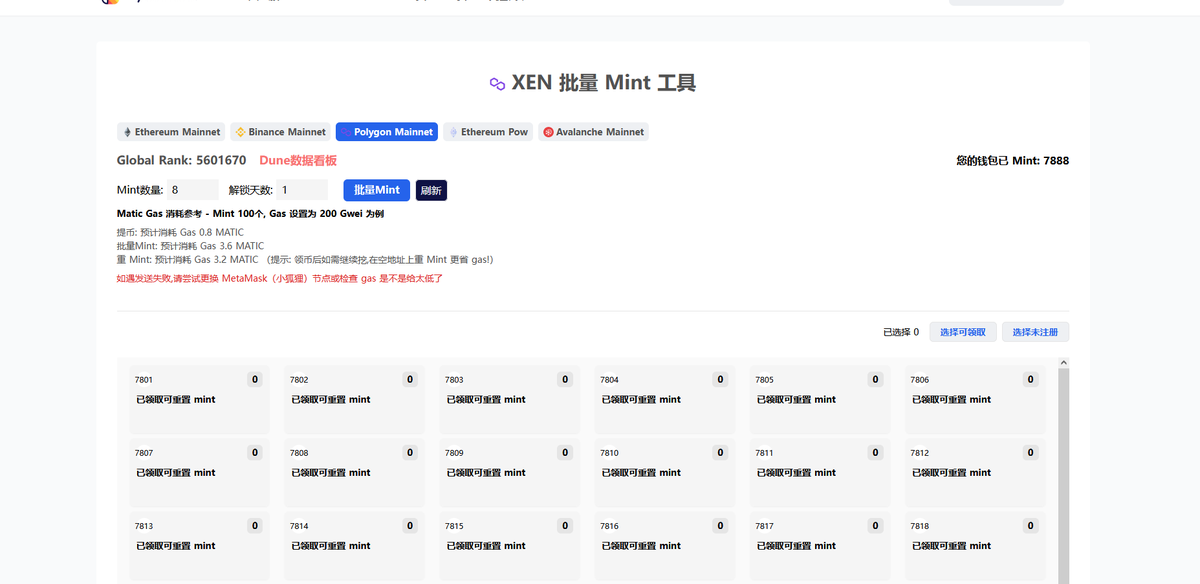
Task: Select address card 7815
Action: [x=509, y=545]
